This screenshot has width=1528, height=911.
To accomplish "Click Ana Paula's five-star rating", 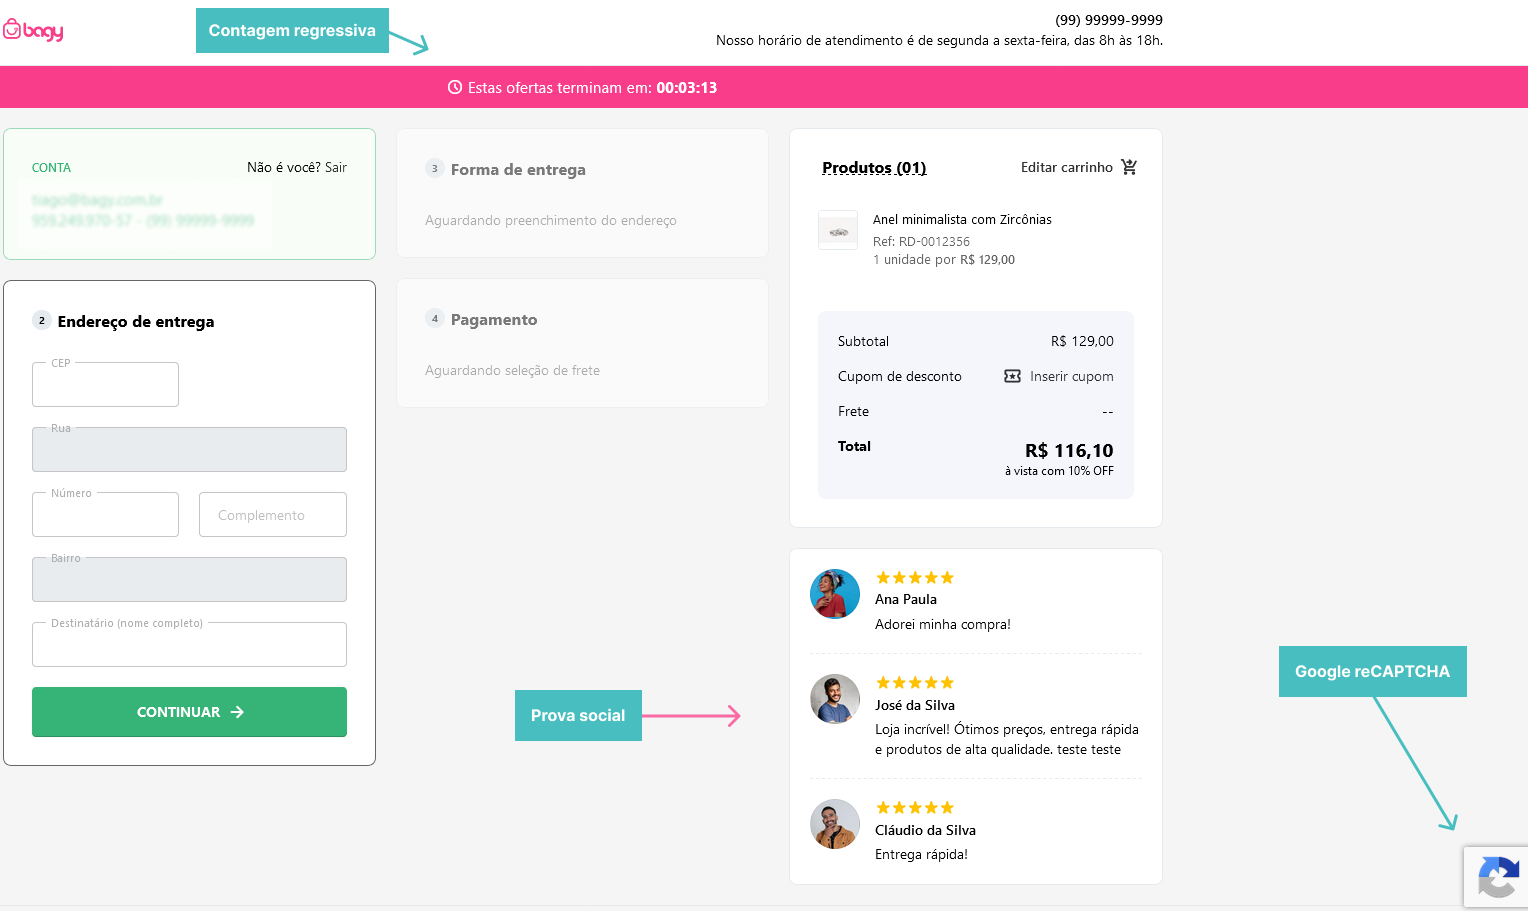I will point(915,578).
